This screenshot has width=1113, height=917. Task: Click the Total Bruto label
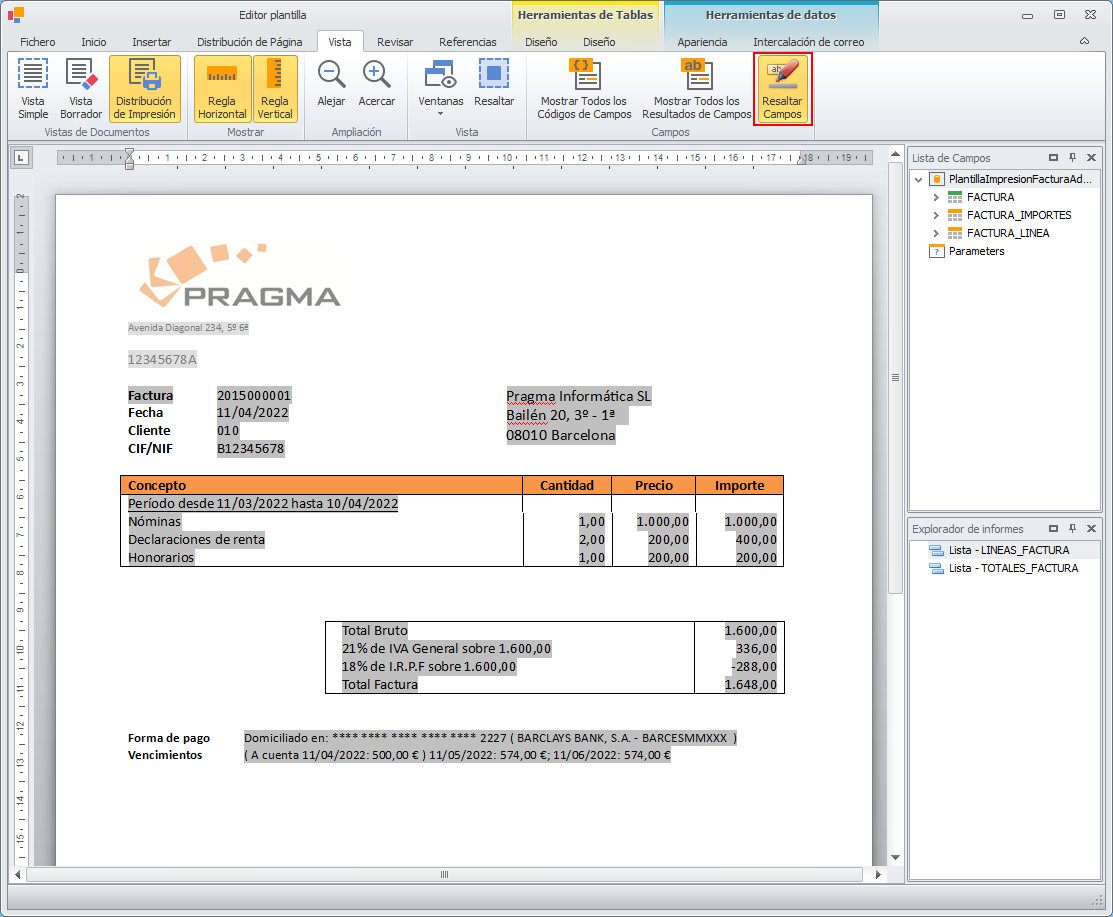point(375,630)
